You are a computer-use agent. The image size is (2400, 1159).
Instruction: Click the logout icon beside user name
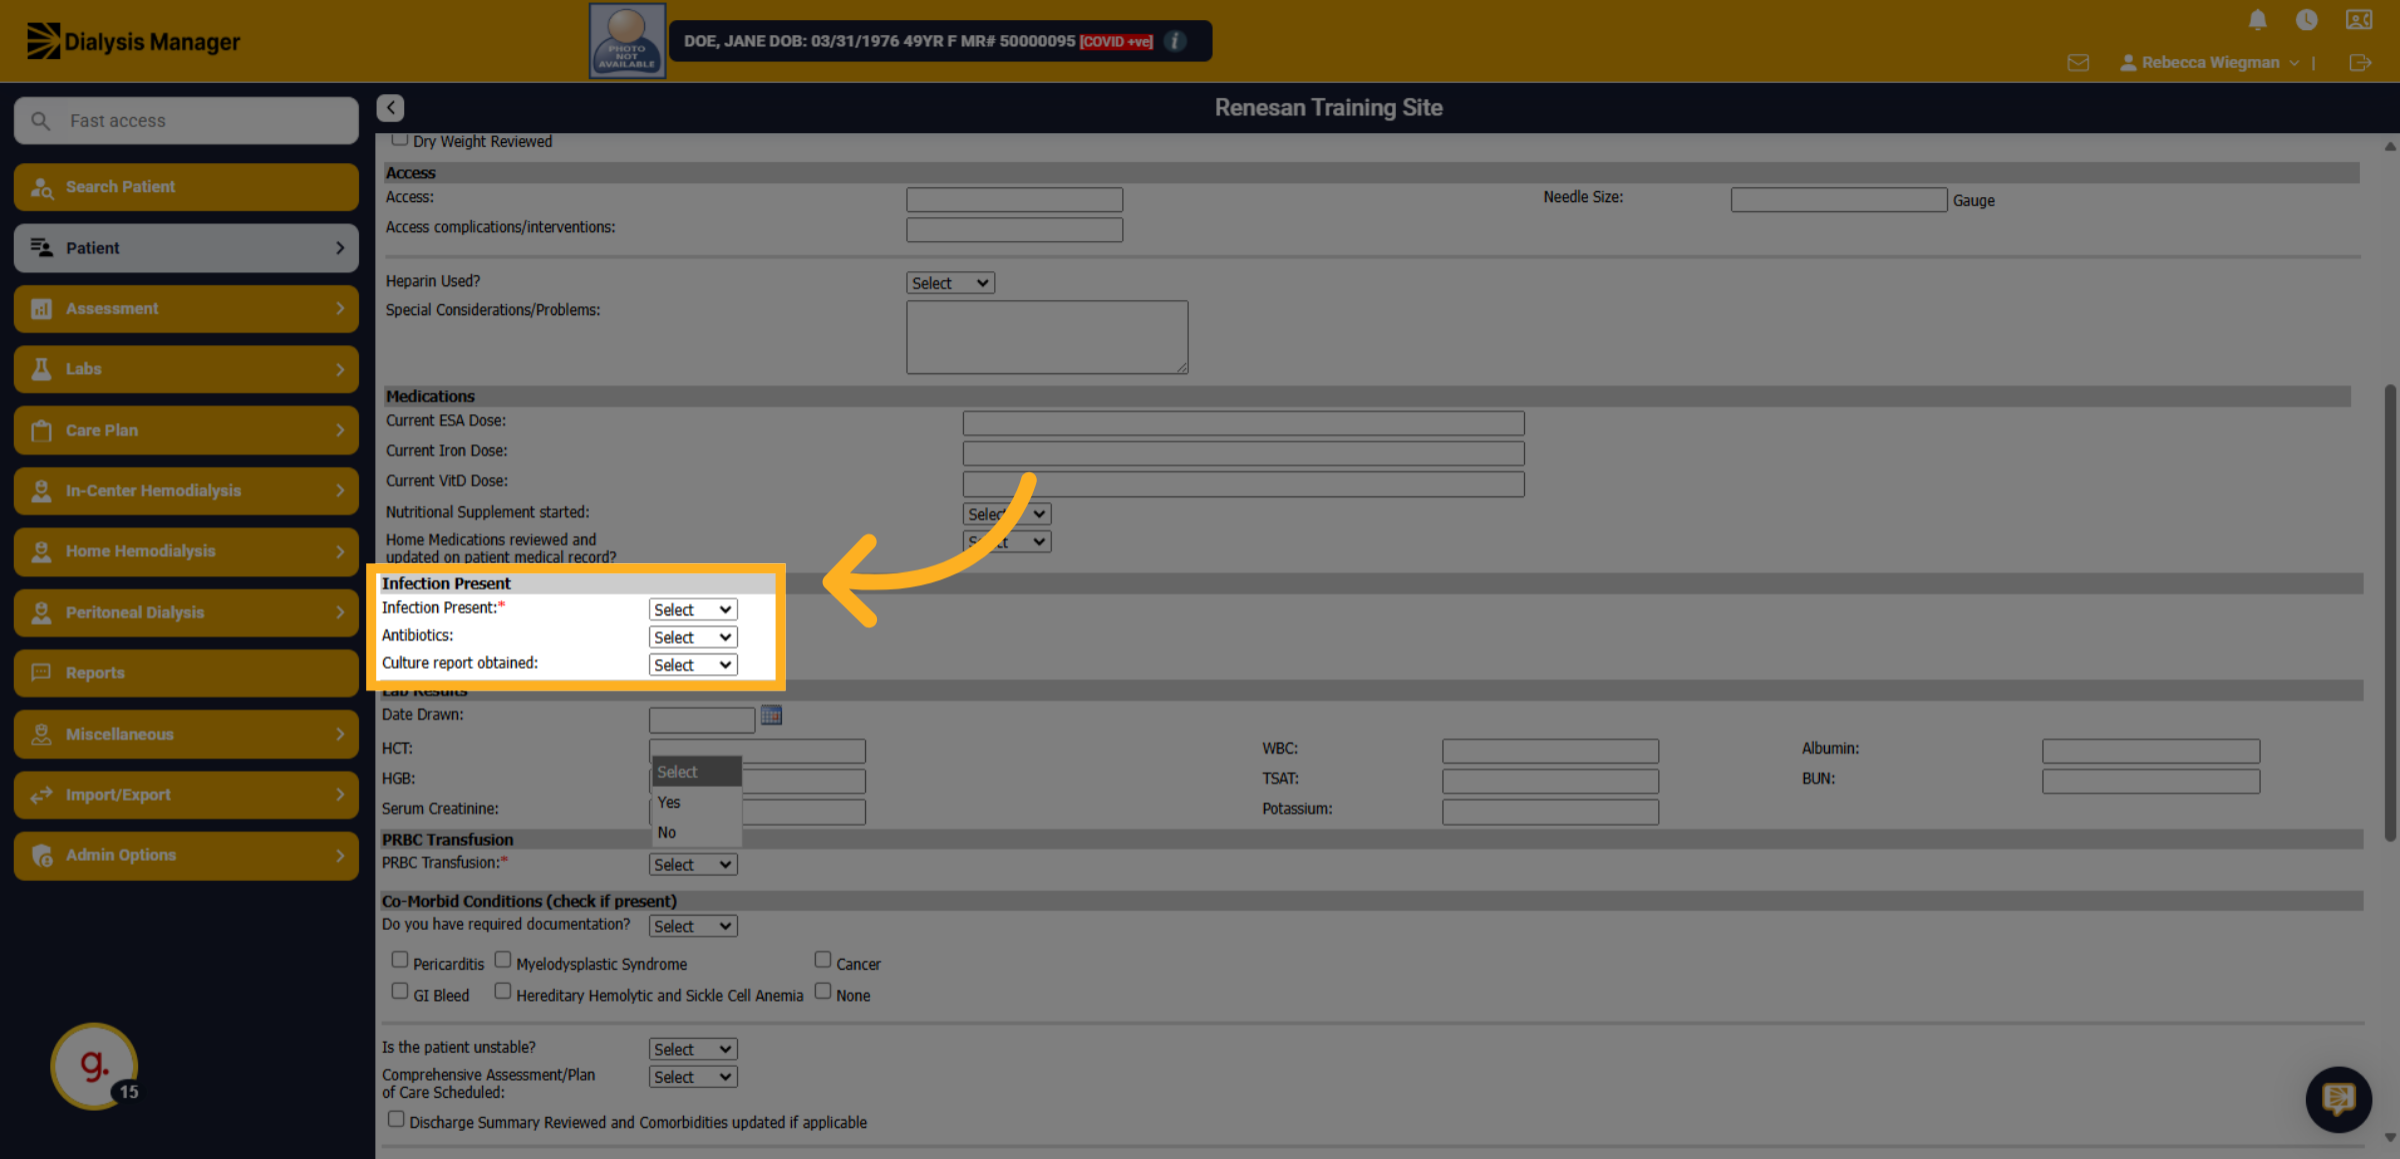[2360, 63]
